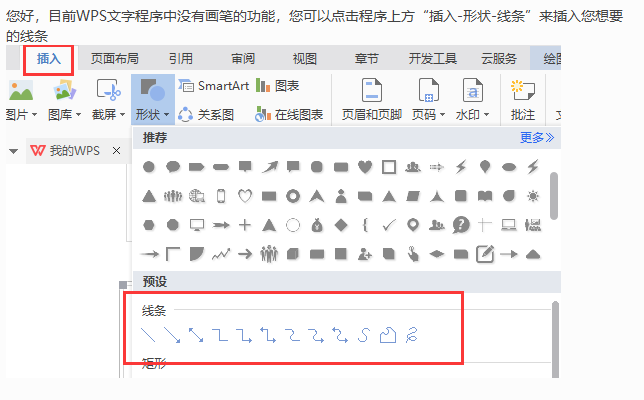644x400 pixels.
Task: Open the 插入 ribbon tab
Action: (x=49, y=59)
